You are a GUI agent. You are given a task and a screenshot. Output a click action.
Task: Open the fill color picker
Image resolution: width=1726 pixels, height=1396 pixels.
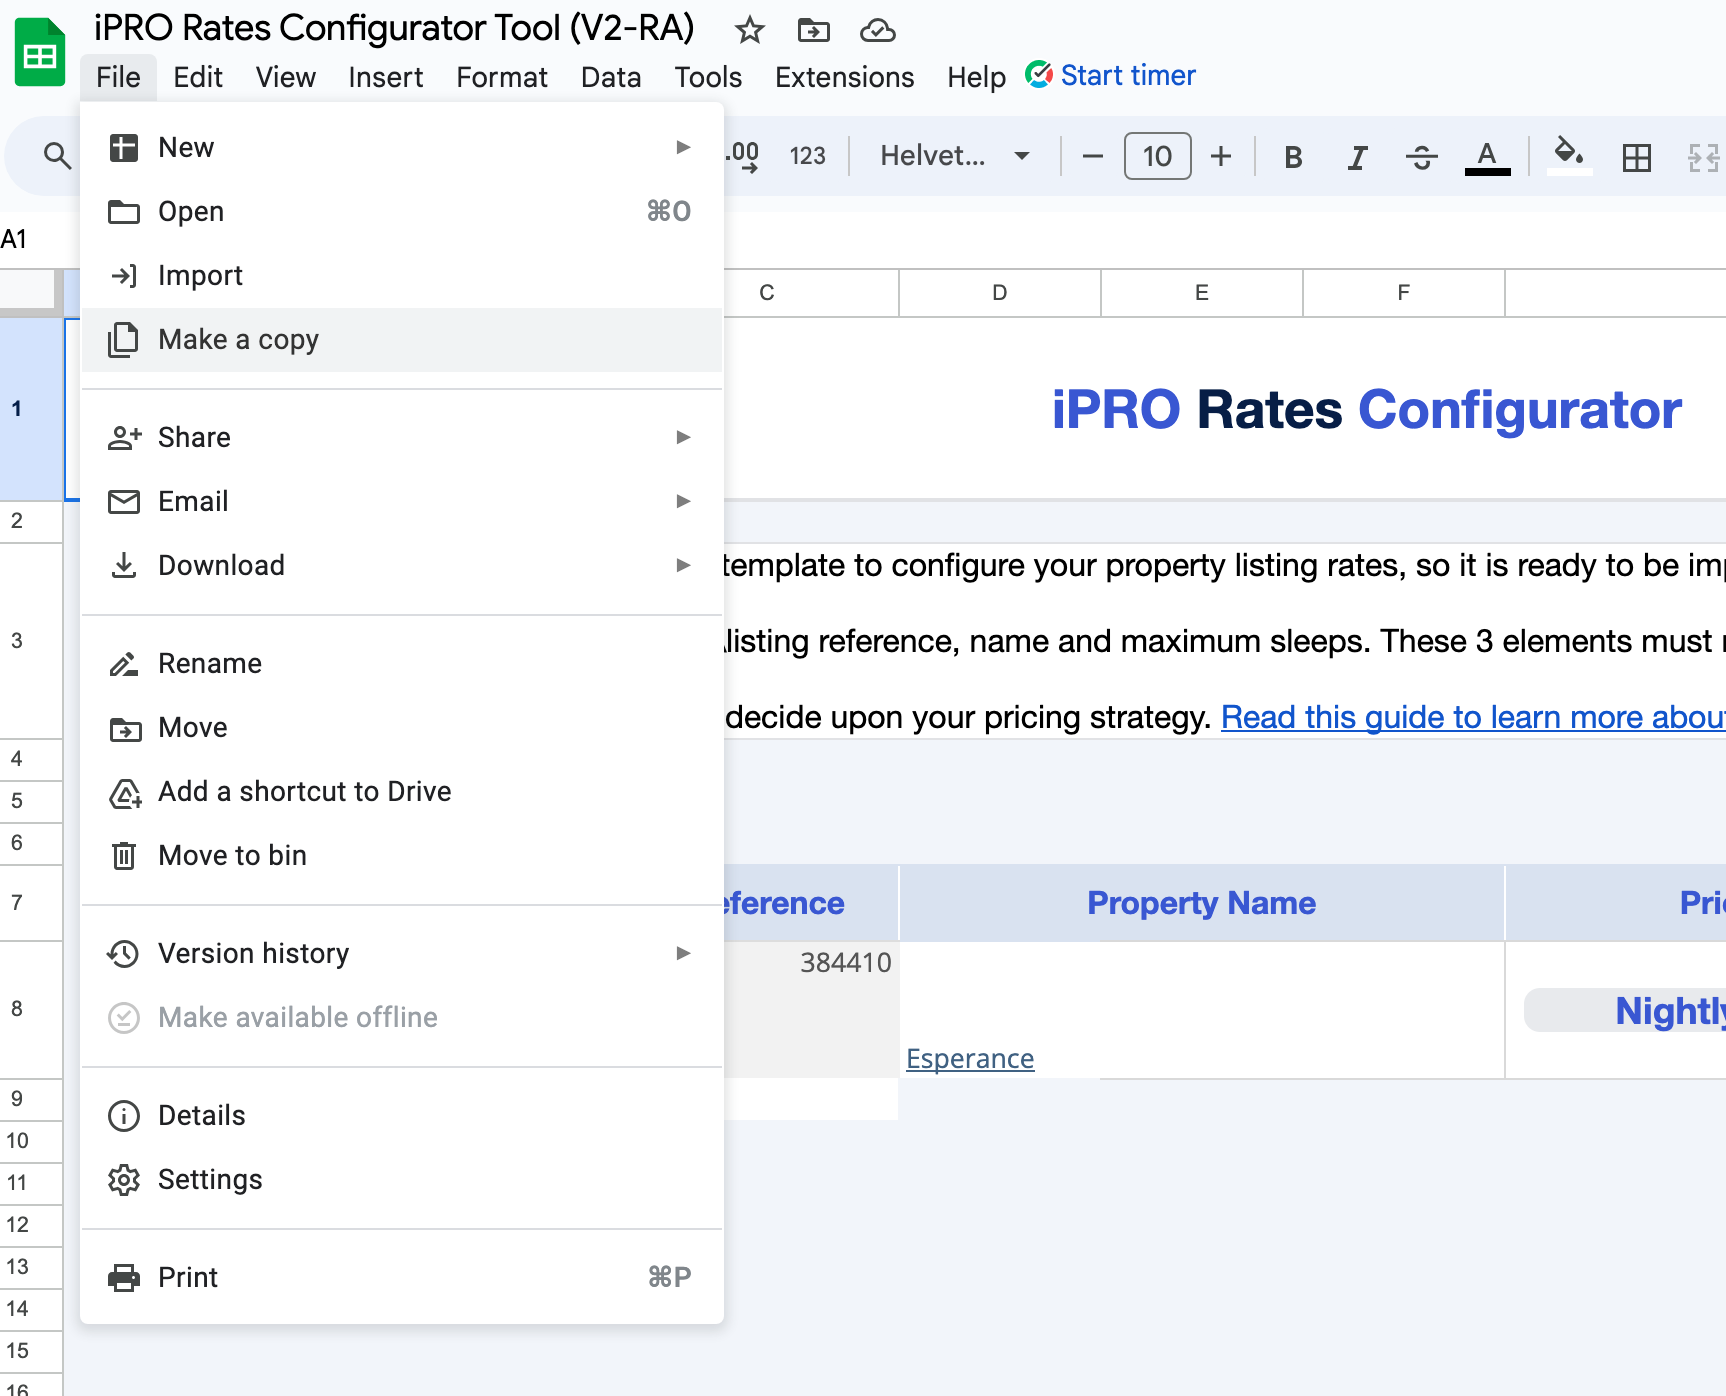pos(1569,155)
